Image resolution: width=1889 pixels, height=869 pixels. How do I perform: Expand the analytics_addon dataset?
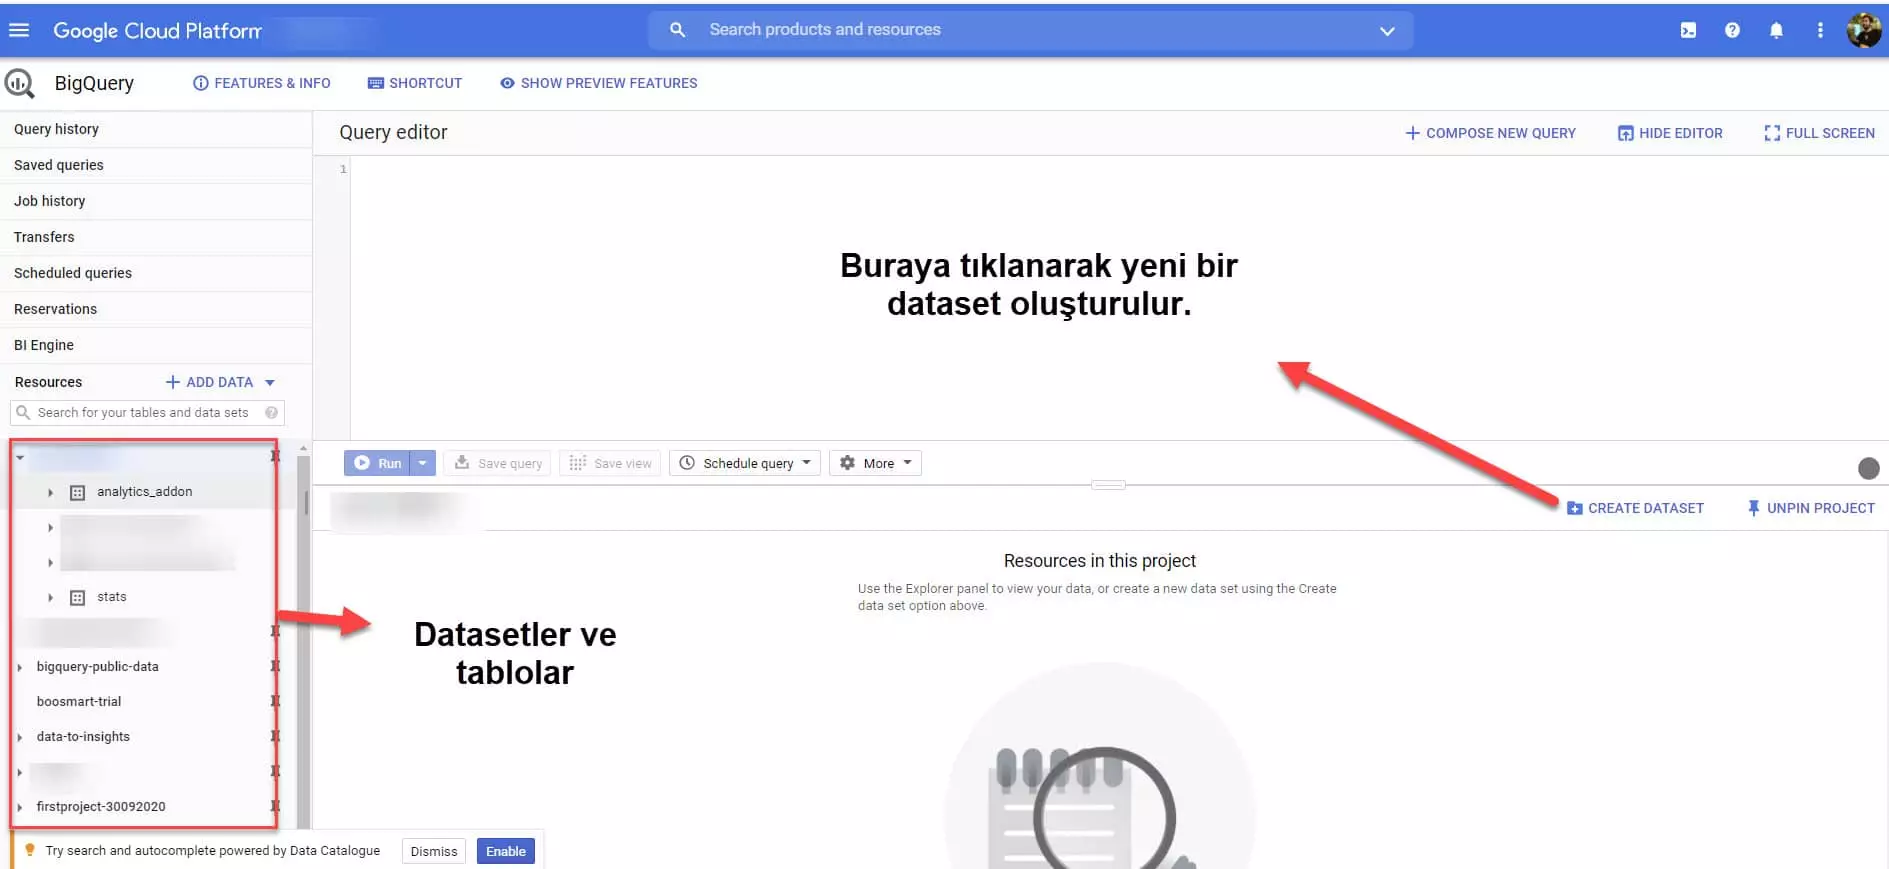coord(50,492)
